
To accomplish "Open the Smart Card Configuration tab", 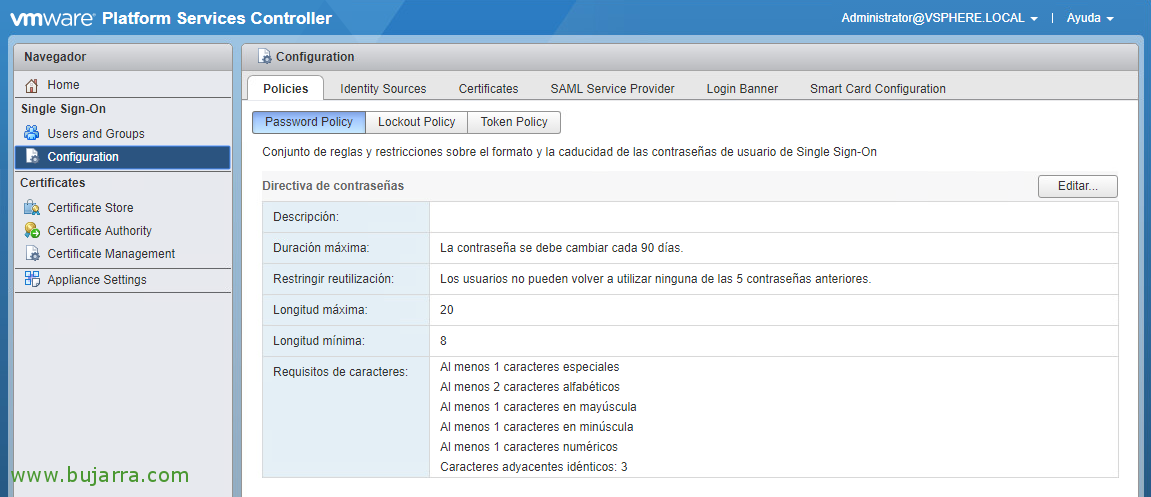I will coord(877,89).
